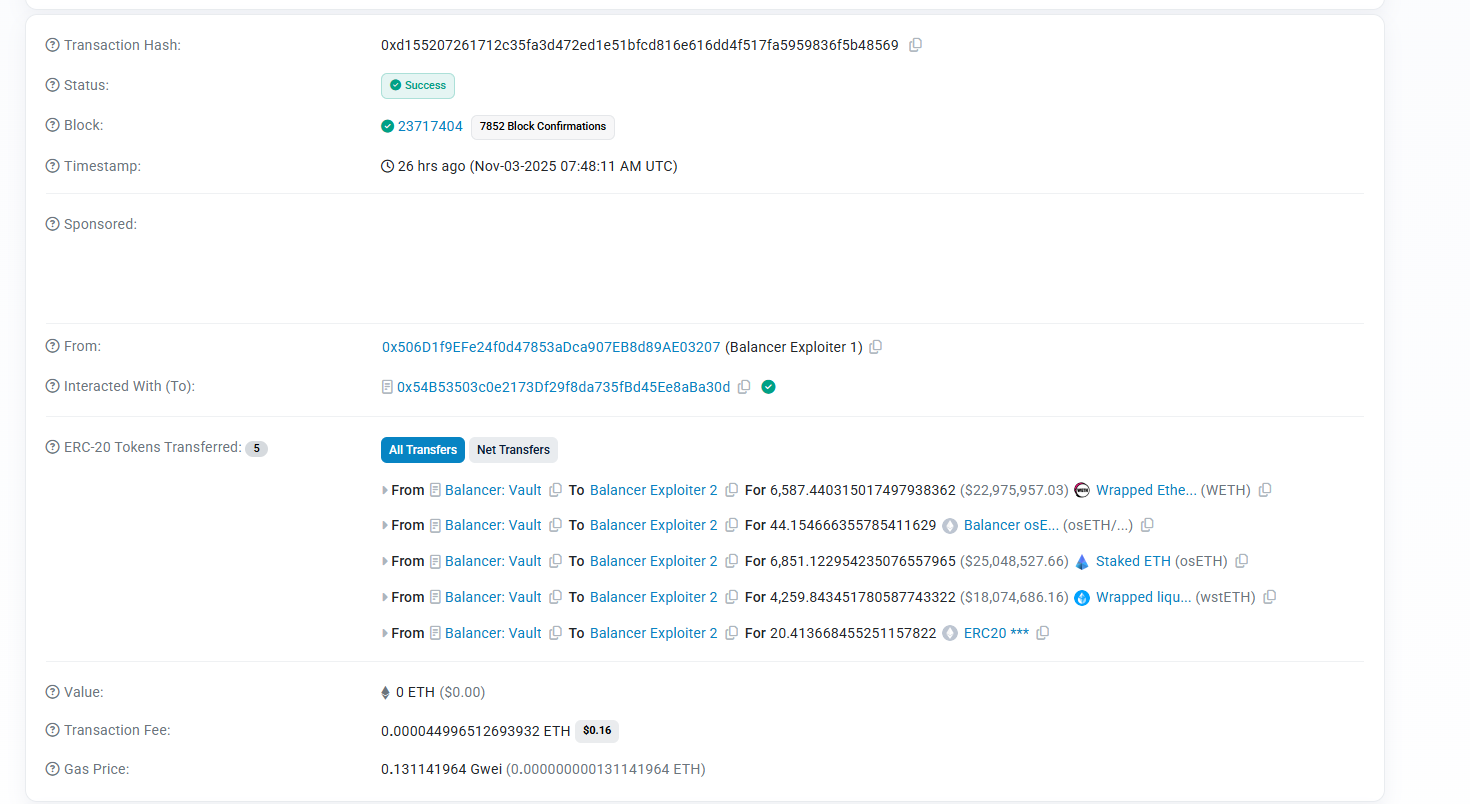Expand the Staked ETH (osETH) transfer row
Image resolution: width=1470 pixels, height=804 pixels.
[x=385, y=561]
